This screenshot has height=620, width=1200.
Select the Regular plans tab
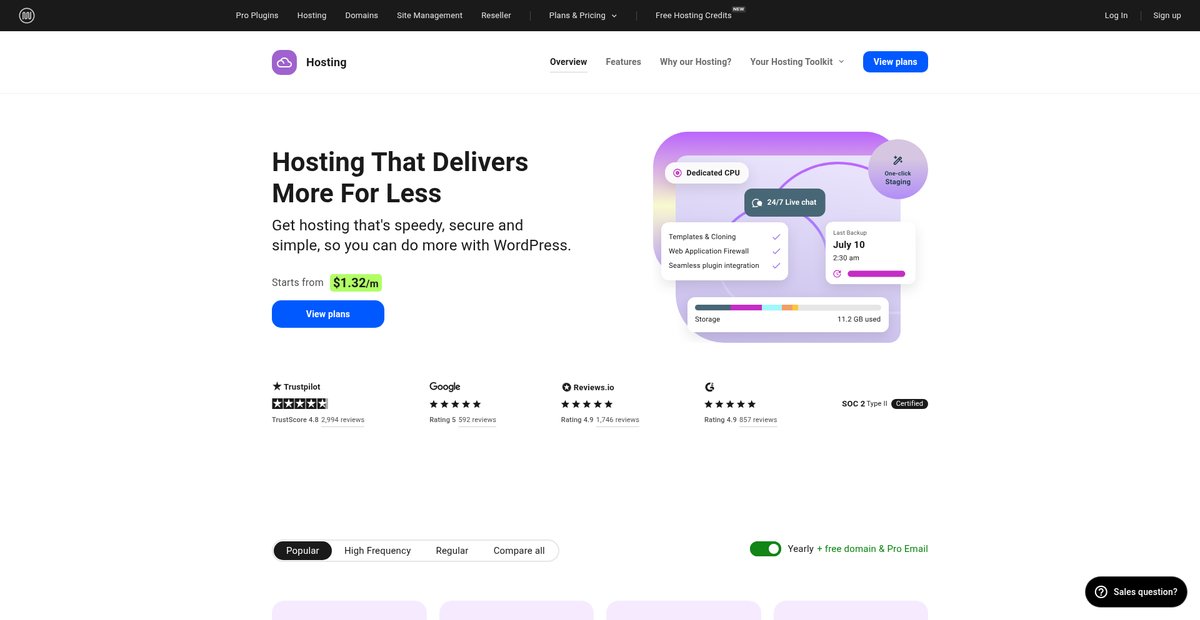(452, 551)
